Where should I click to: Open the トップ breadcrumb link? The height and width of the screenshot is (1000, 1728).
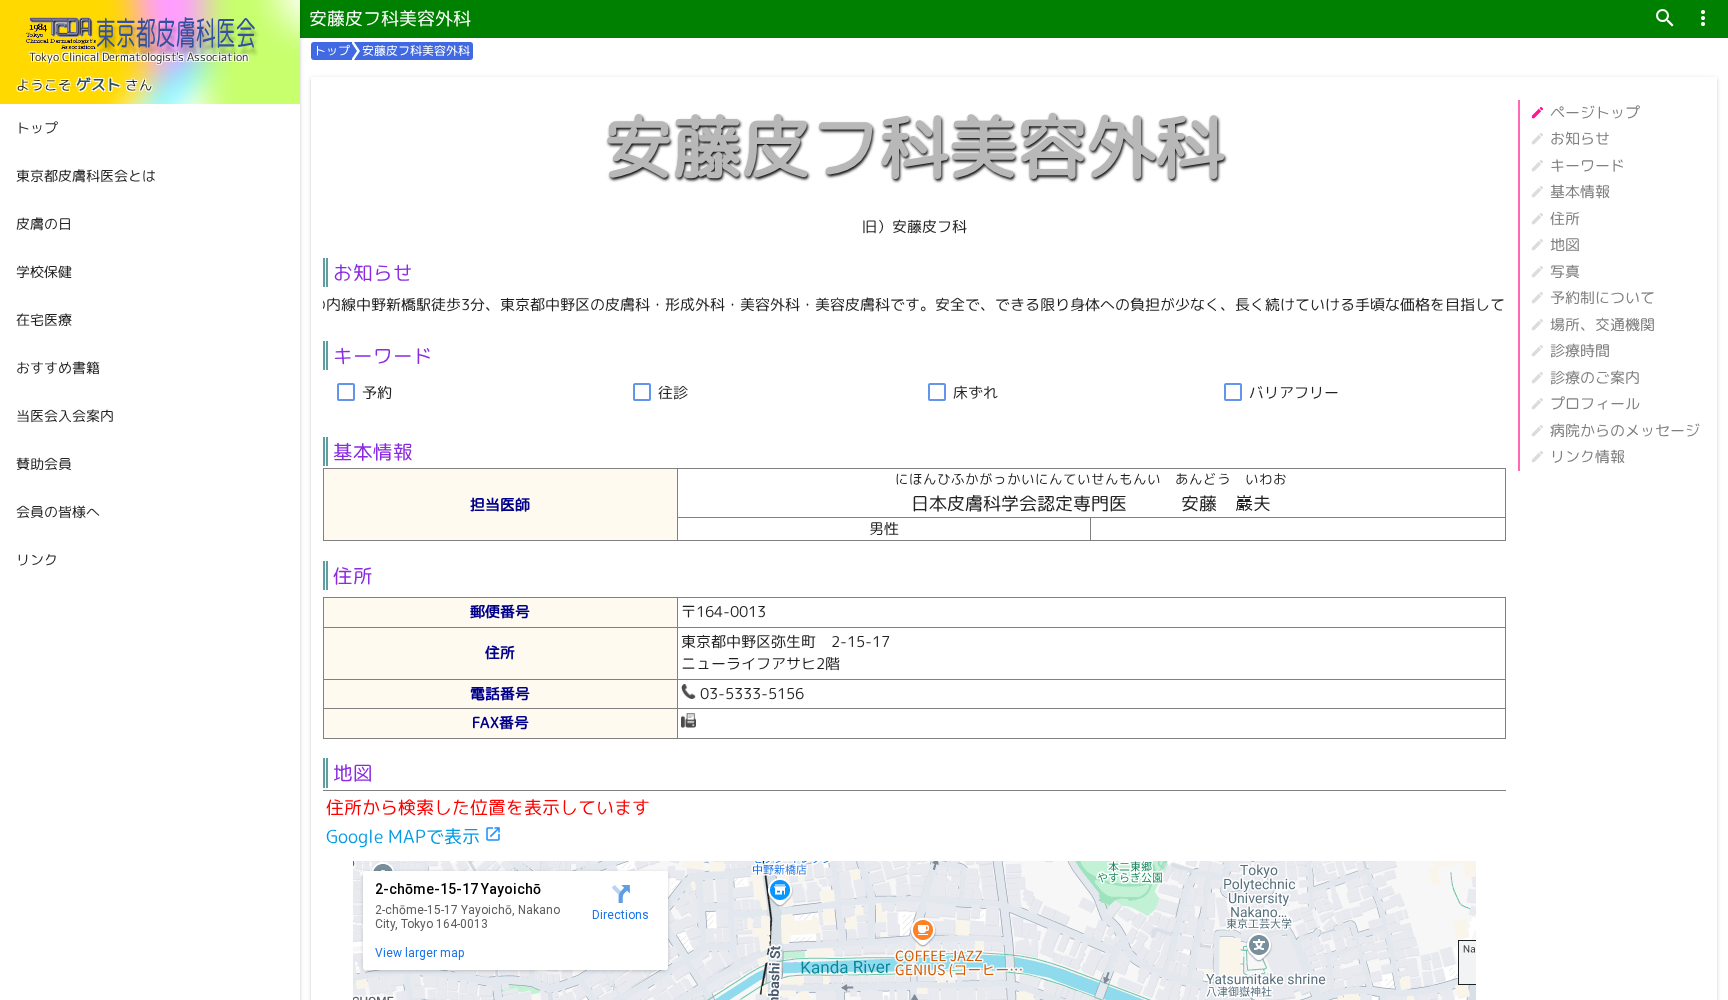pos(331,50)
